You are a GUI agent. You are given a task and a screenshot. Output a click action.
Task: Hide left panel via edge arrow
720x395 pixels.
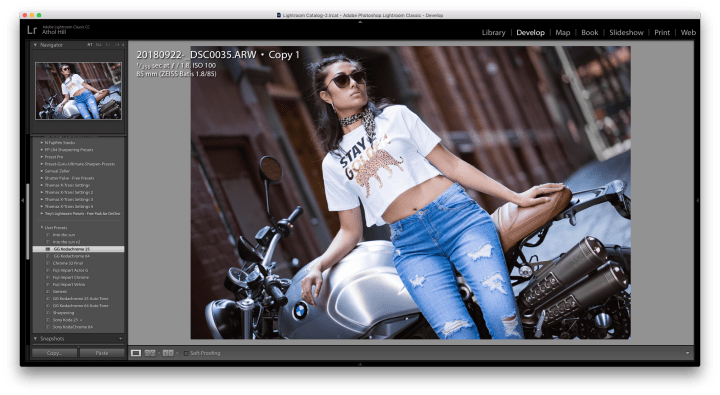22,200
